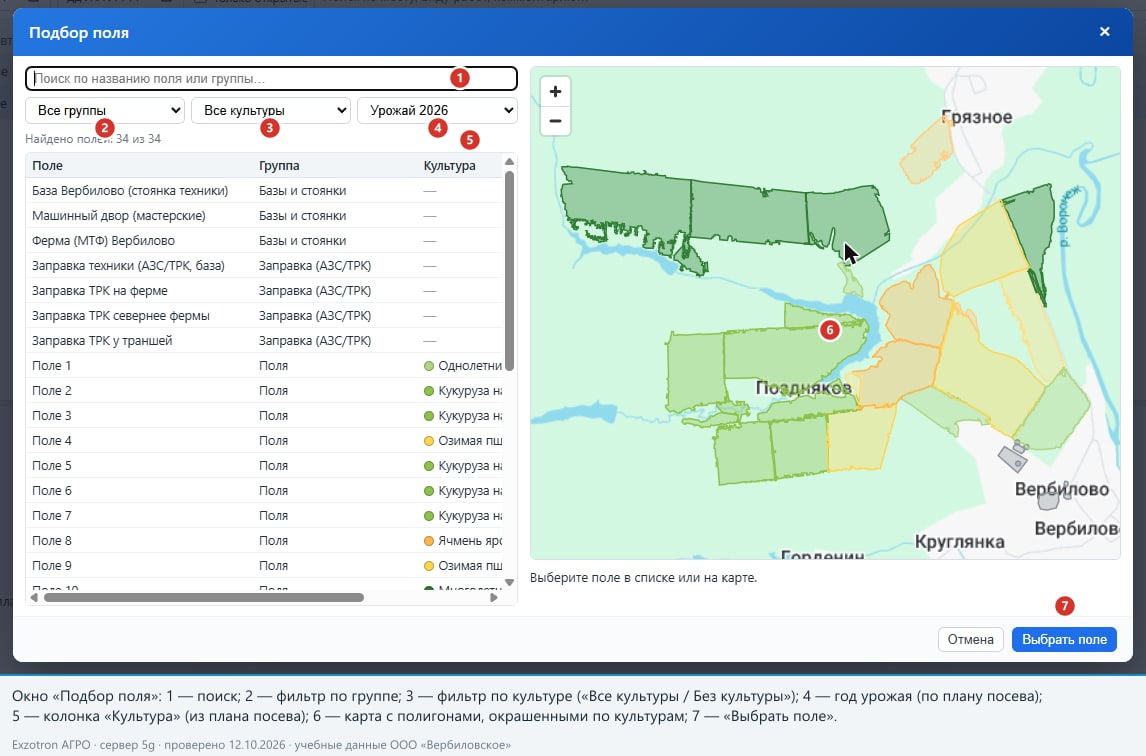Click the horizontal scrollbar thumb under the table
1146x756 pixels.
[204, 597]
